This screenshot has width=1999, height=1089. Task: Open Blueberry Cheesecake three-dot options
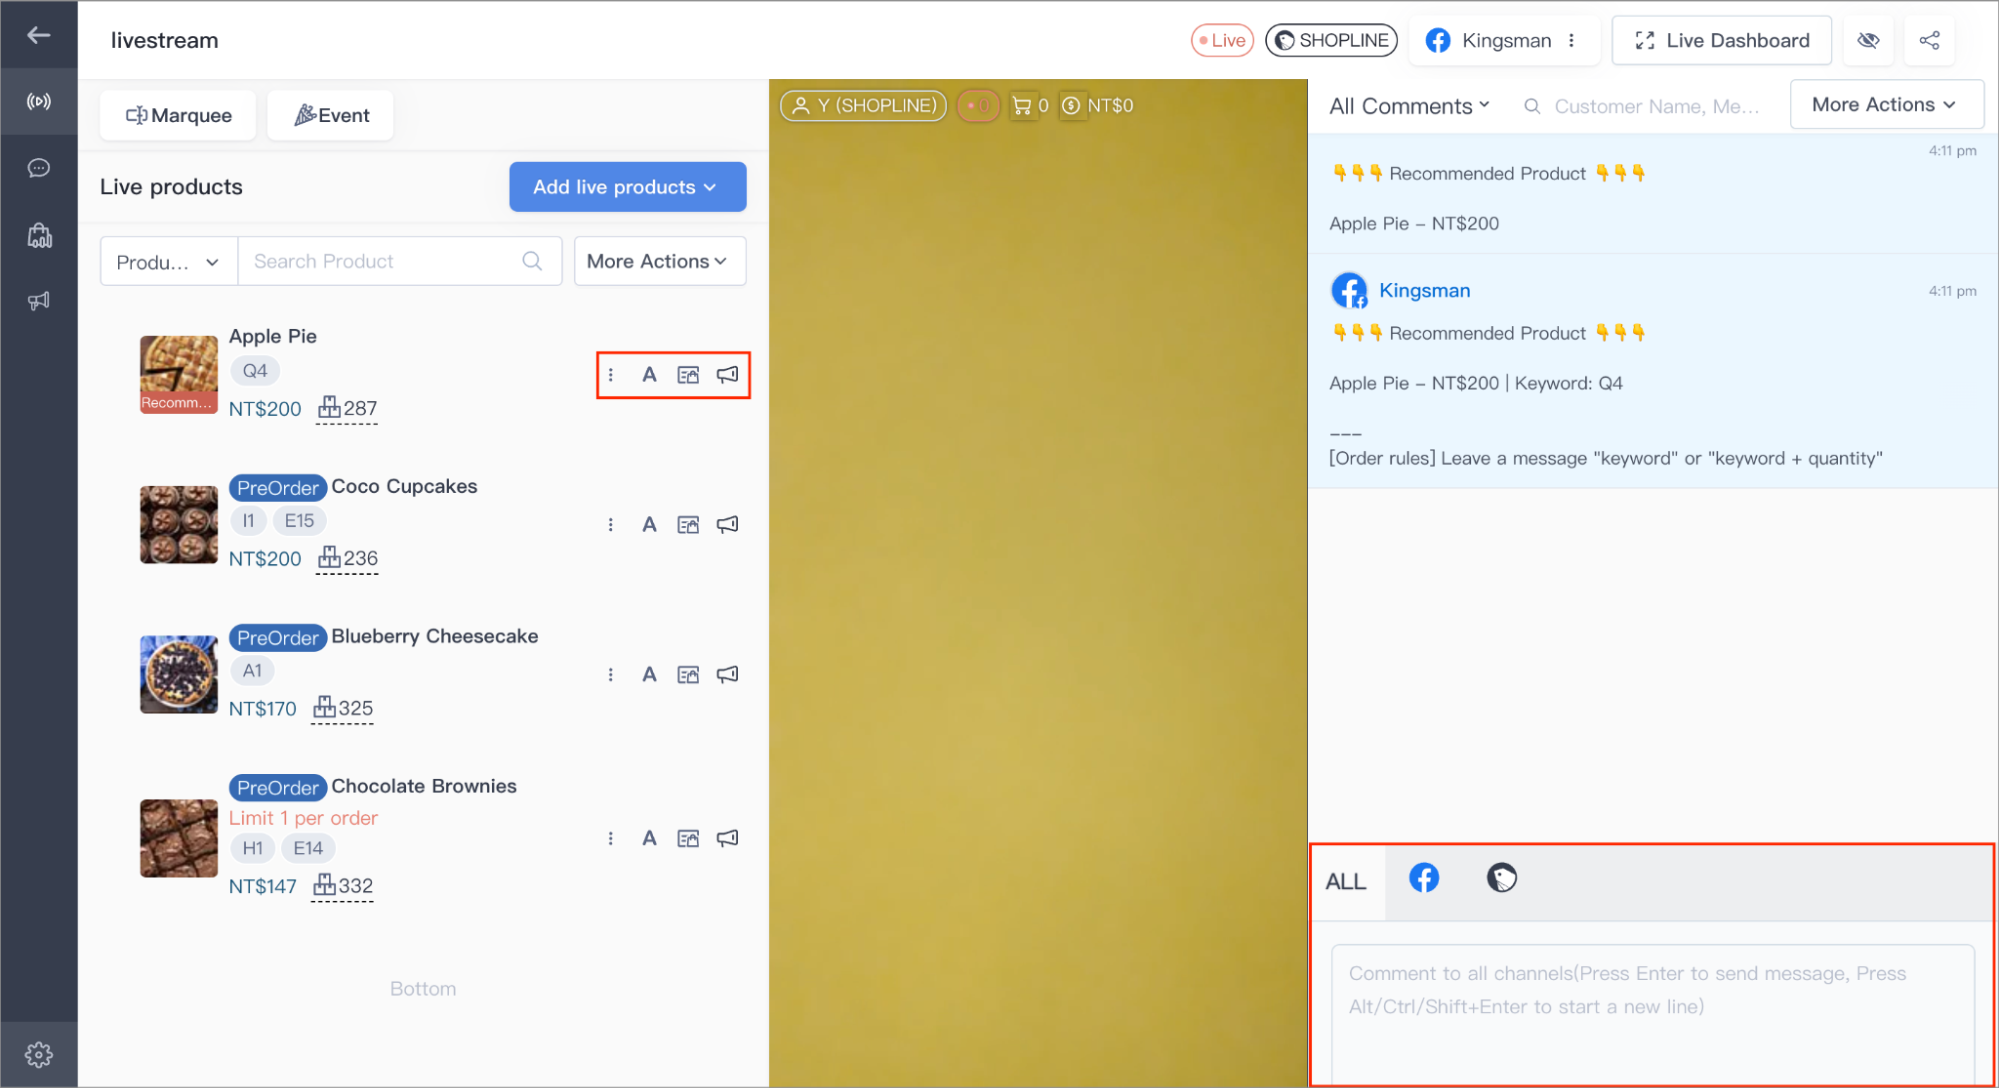tap(611, 675)
